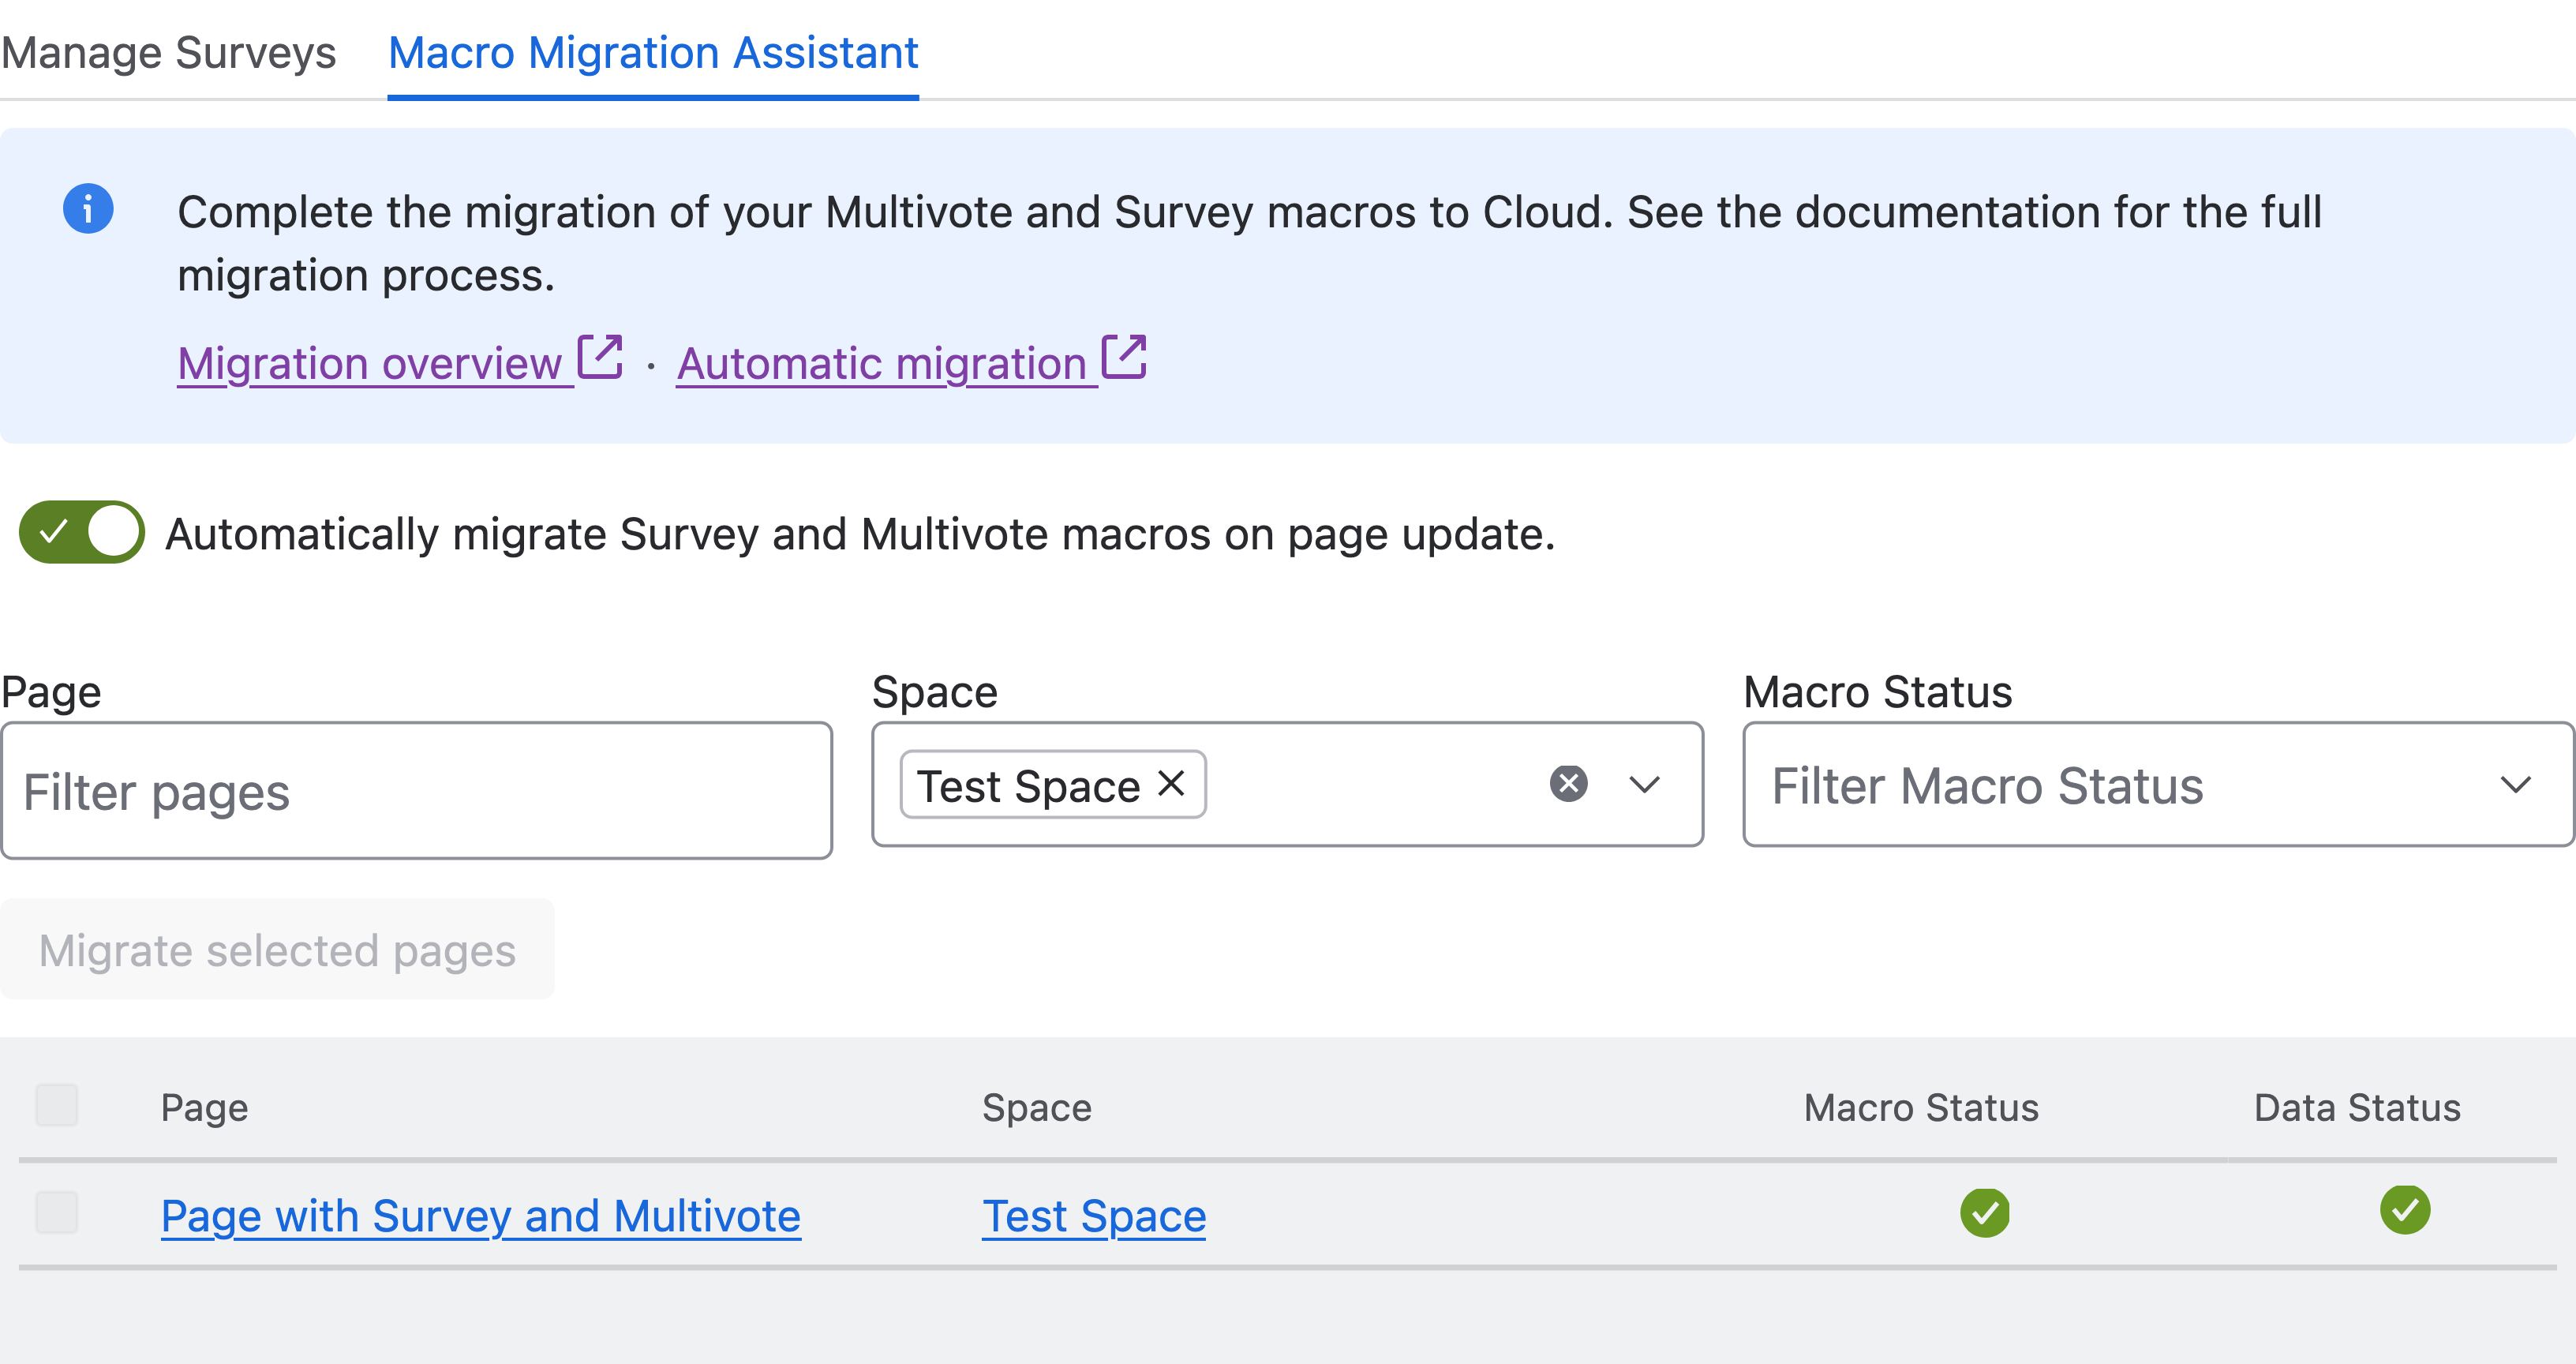
Task: Click external-link icon beside Migration overview
Action: click(601, 357)
